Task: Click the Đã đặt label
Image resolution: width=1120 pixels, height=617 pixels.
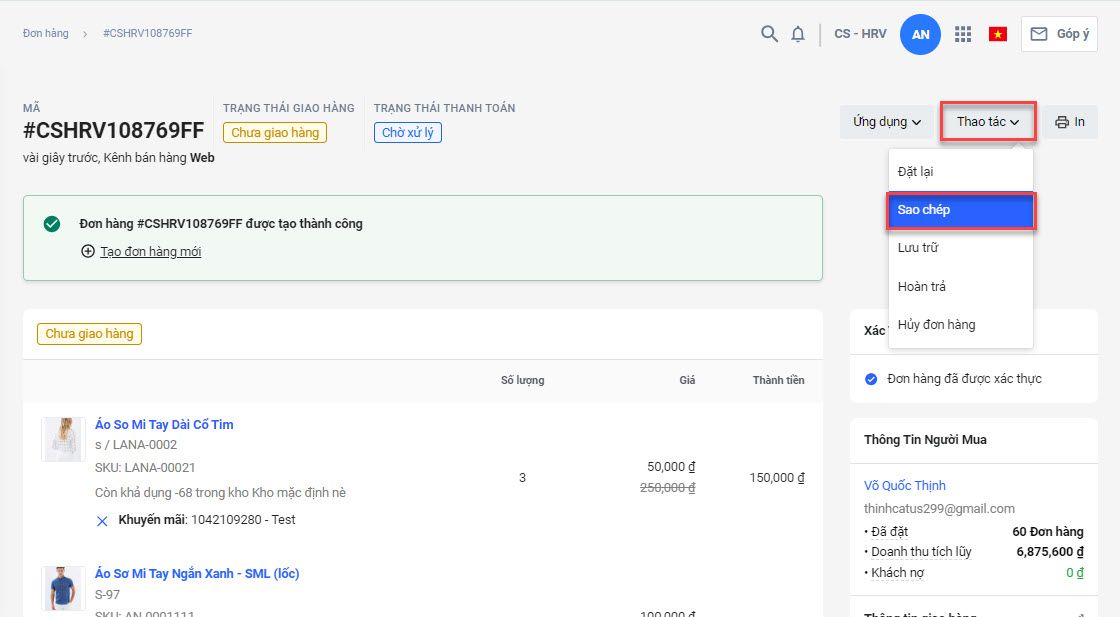Action: (x=889, y=531)
